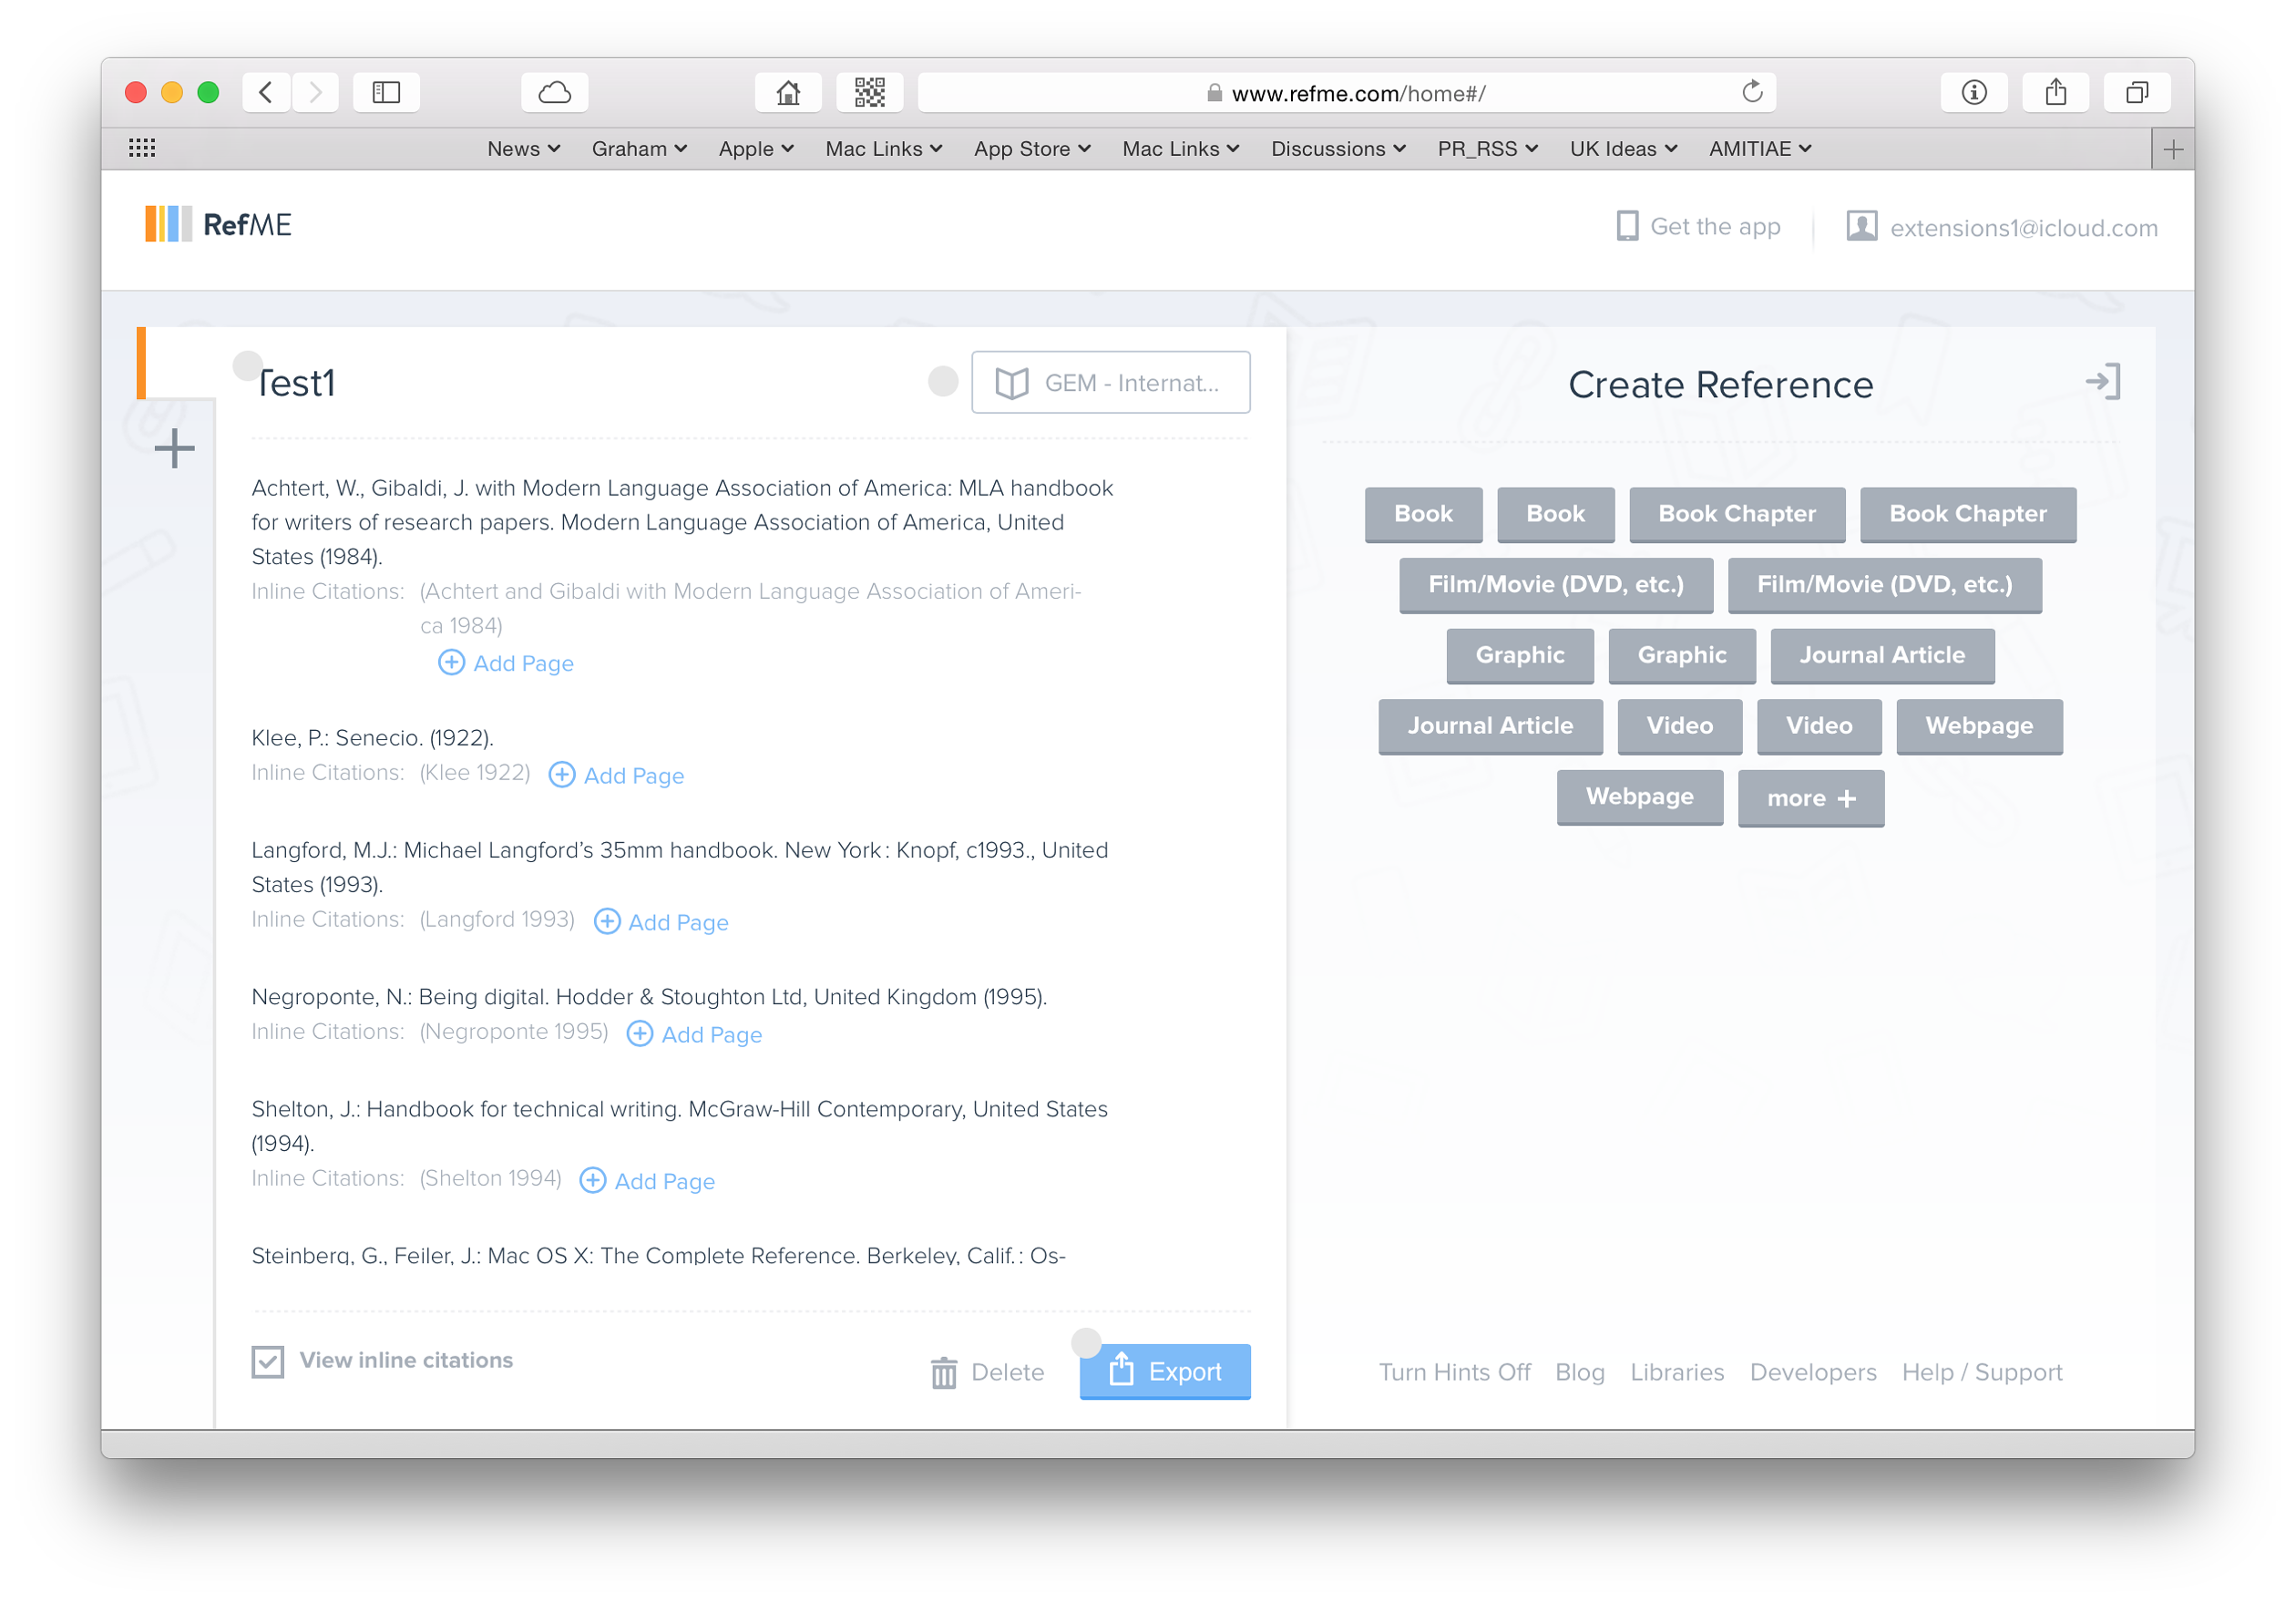Show all tabs overview icon
The height and width of the screenshot is (1603, 2296).
point(2137,93)
